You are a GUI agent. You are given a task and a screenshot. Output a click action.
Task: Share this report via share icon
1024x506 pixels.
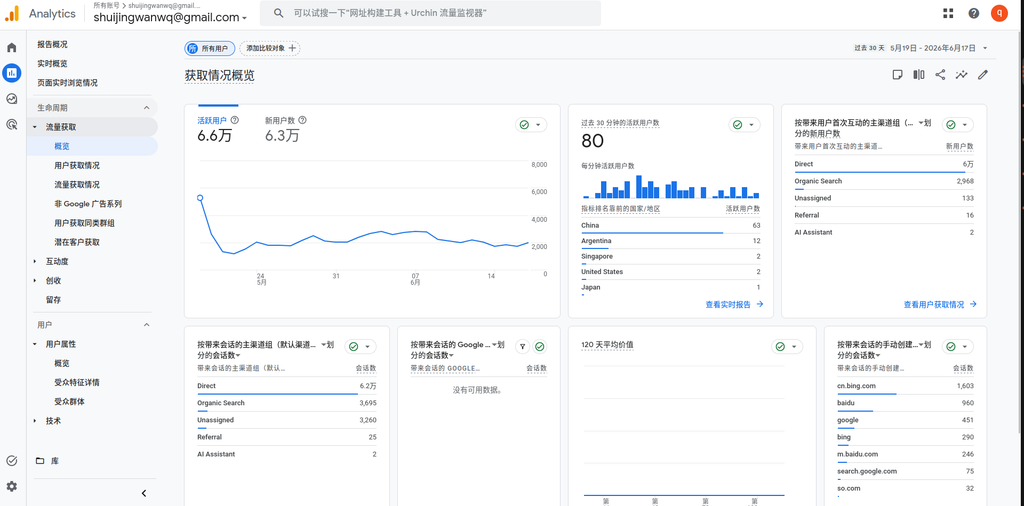(x=940, y=75)
